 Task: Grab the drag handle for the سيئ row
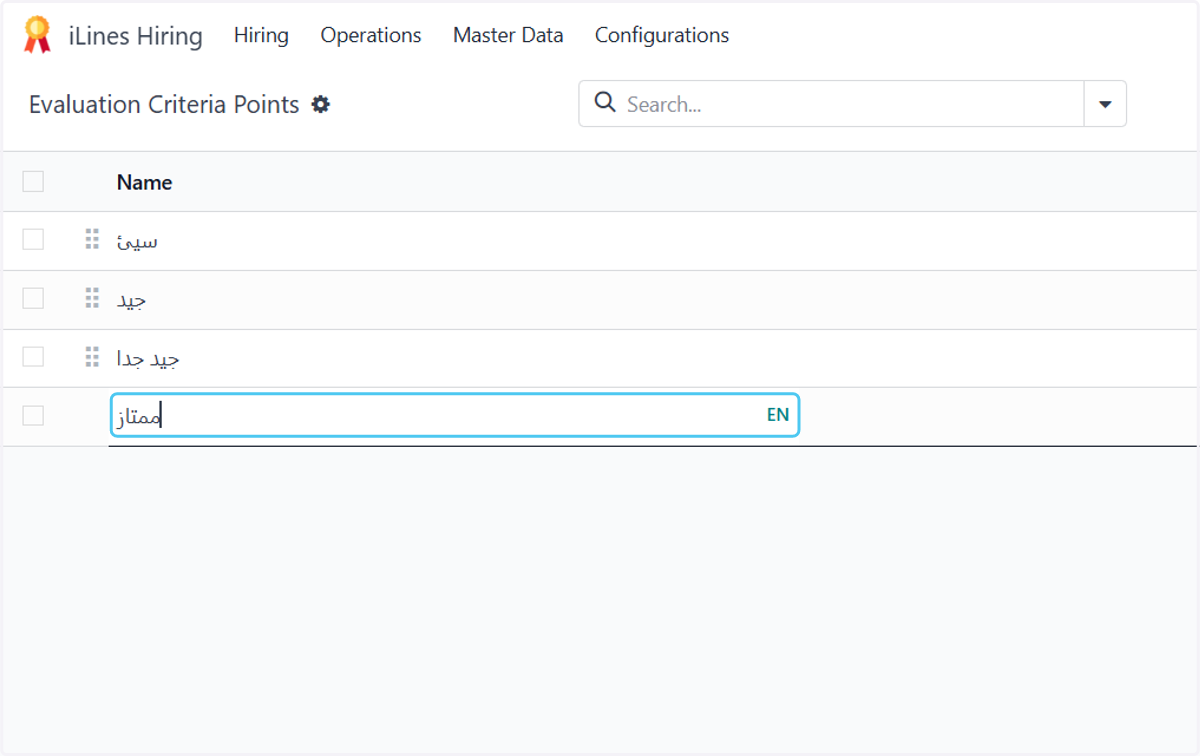coord(92,240)
